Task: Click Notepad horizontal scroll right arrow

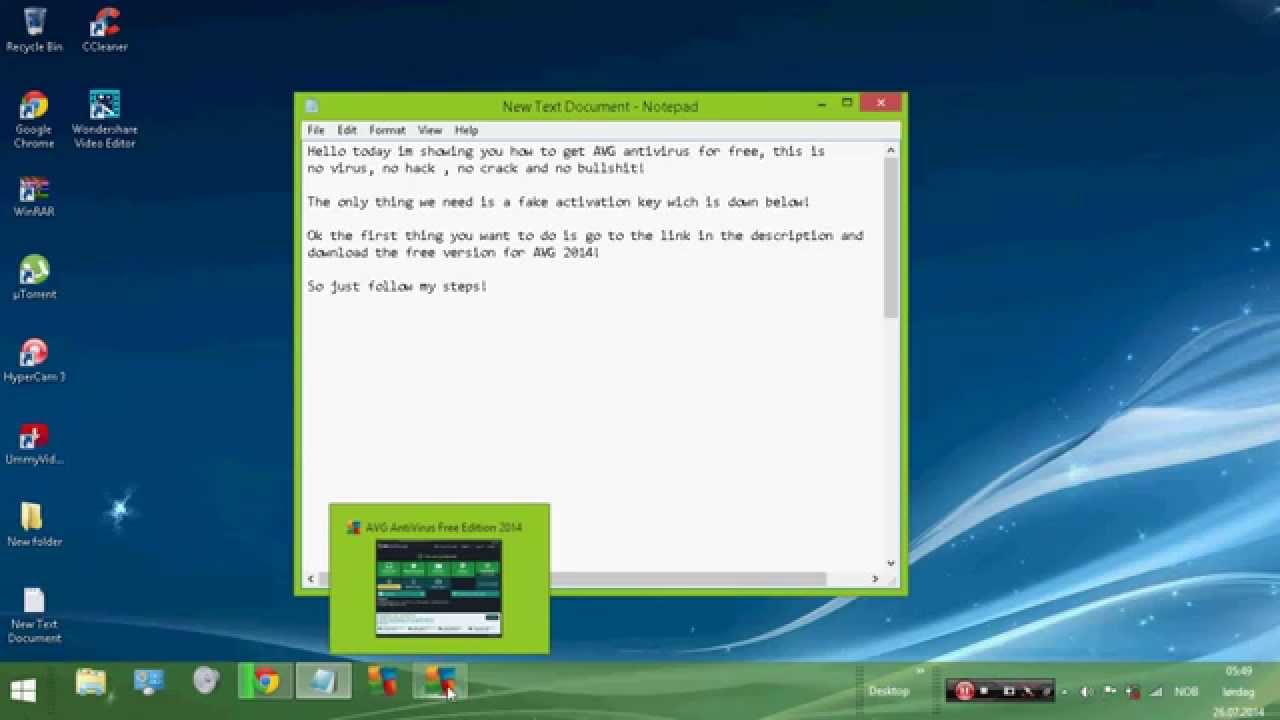Action: tap(875, 578)
